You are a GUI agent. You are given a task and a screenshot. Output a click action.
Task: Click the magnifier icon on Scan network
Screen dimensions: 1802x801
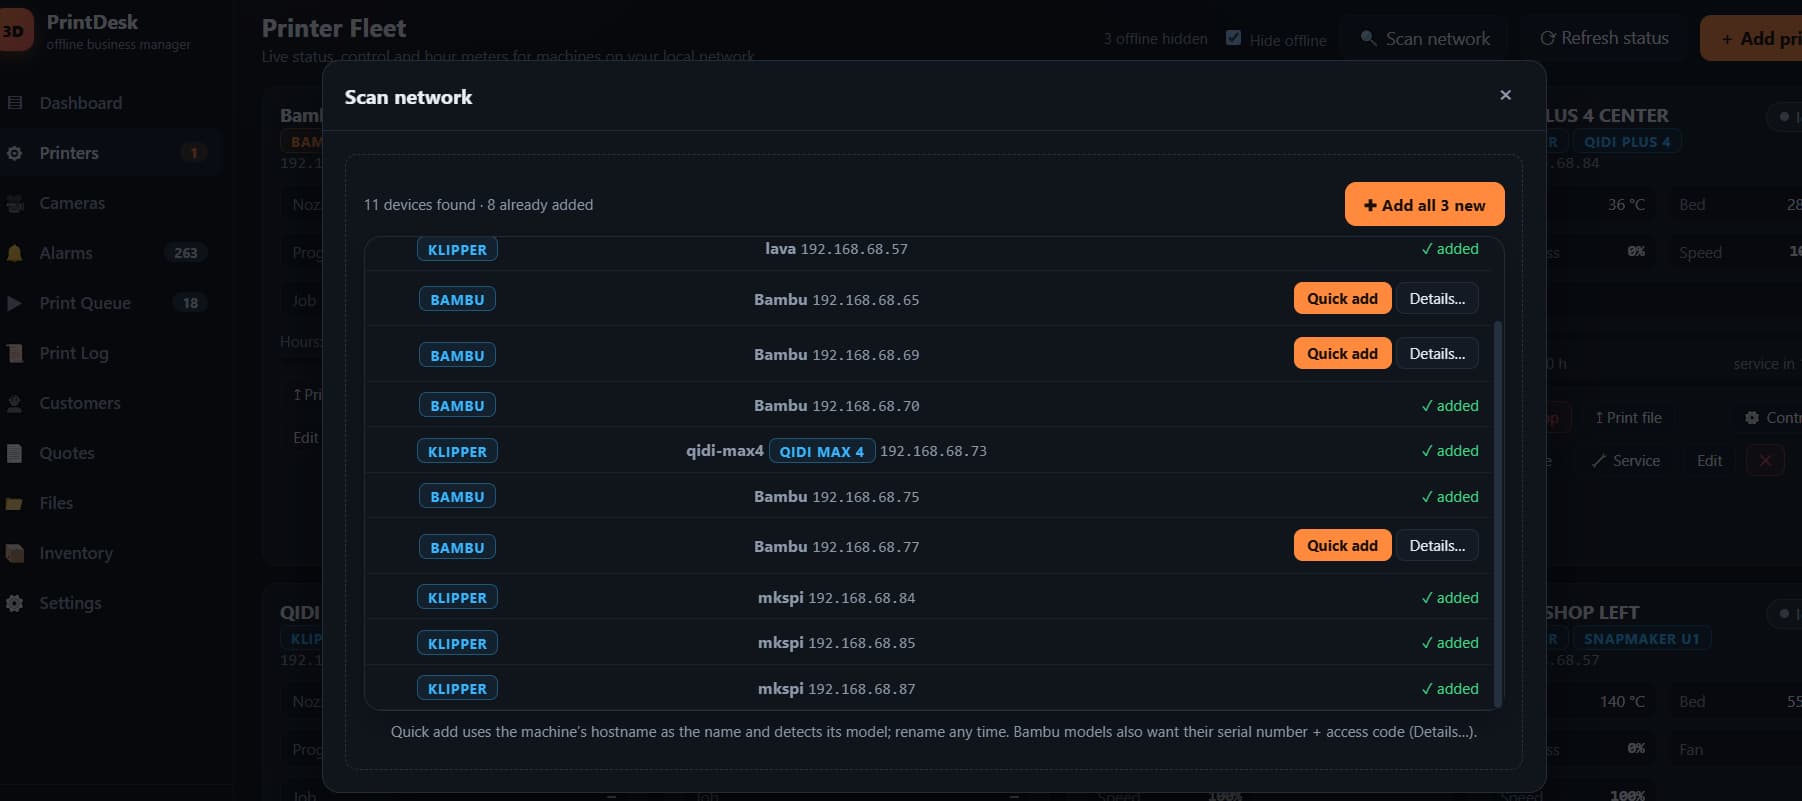coord(1369,38)
